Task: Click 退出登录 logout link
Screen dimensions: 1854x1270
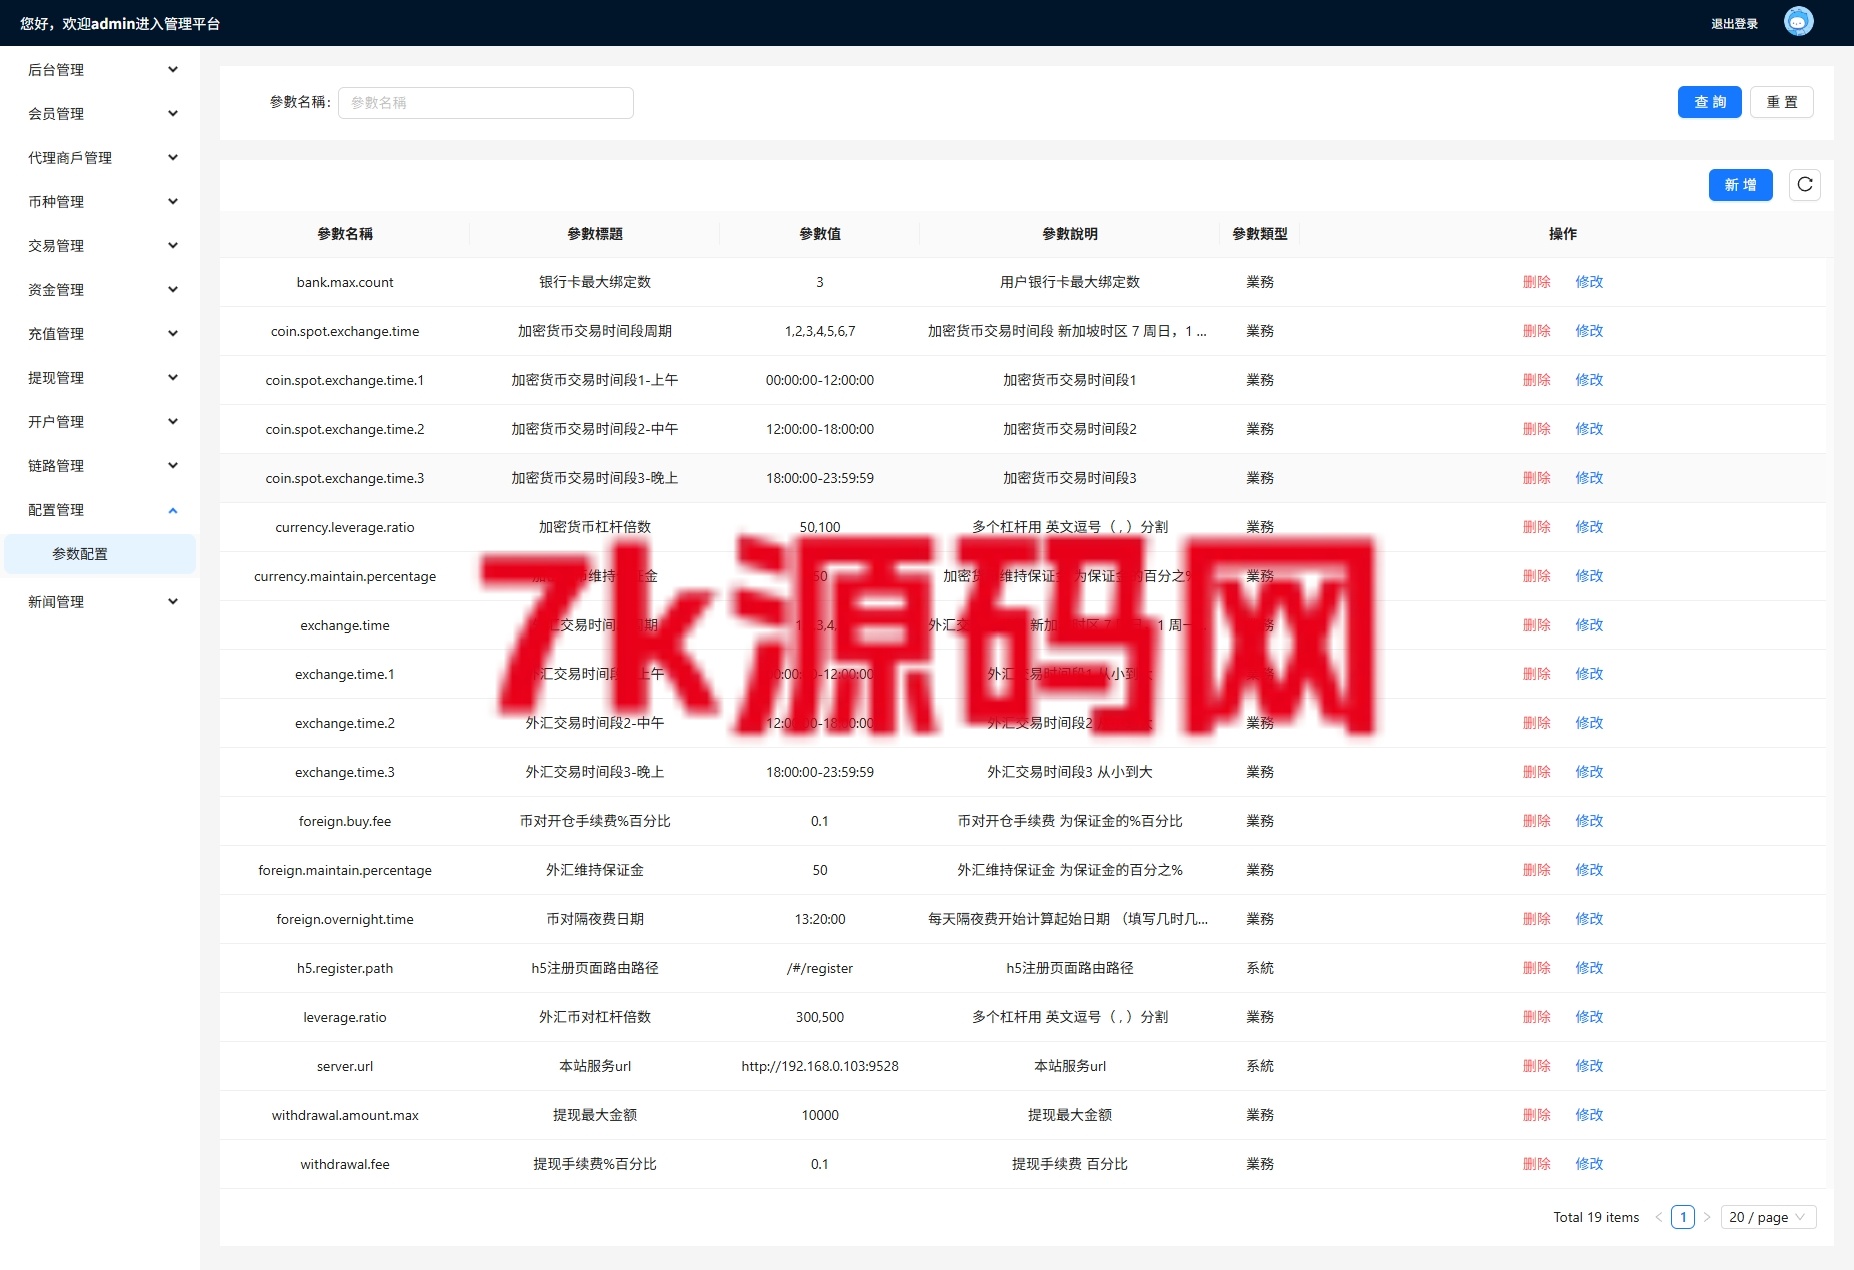Action: [1734, 23]
